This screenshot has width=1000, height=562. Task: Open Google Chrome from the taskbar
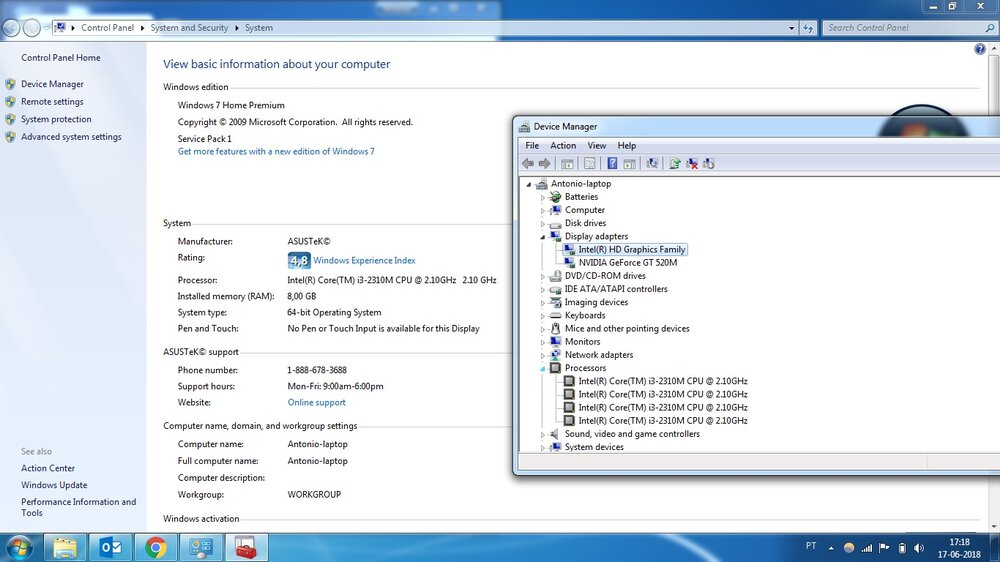(155, 547)
